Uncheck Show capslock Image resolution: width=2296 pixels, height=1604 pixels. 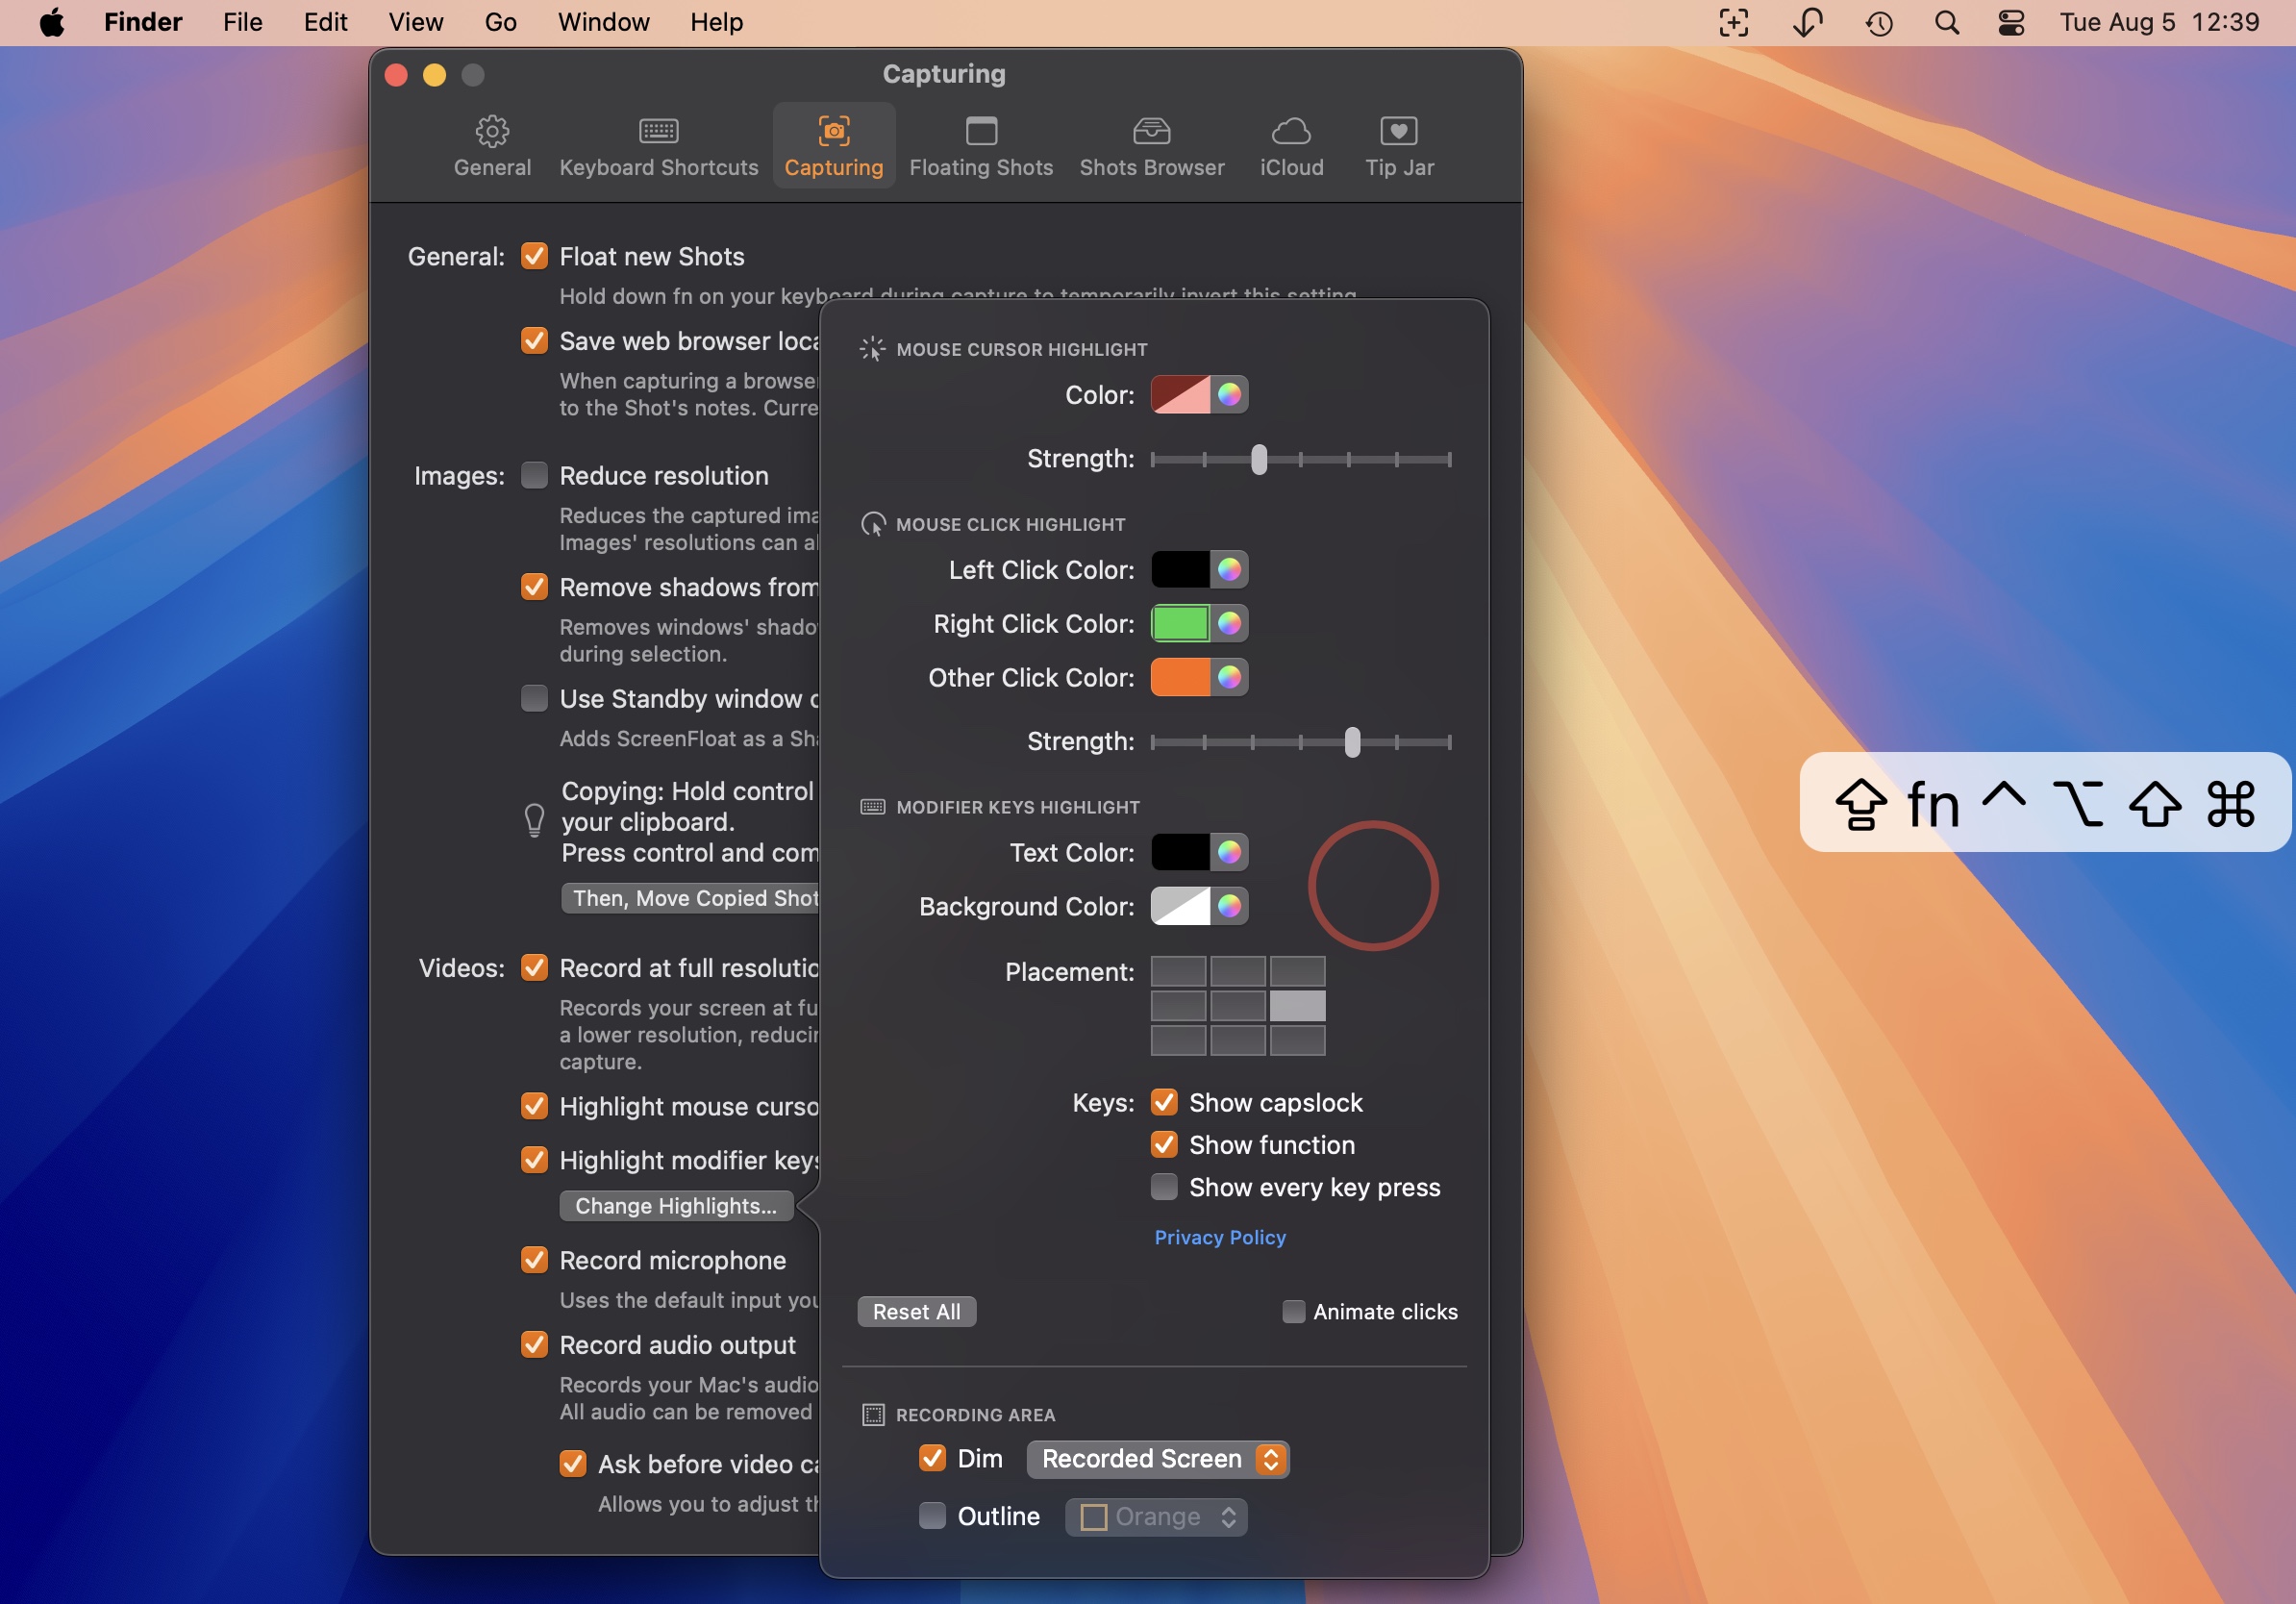pyautogui.click(x=1164, y=1103)
